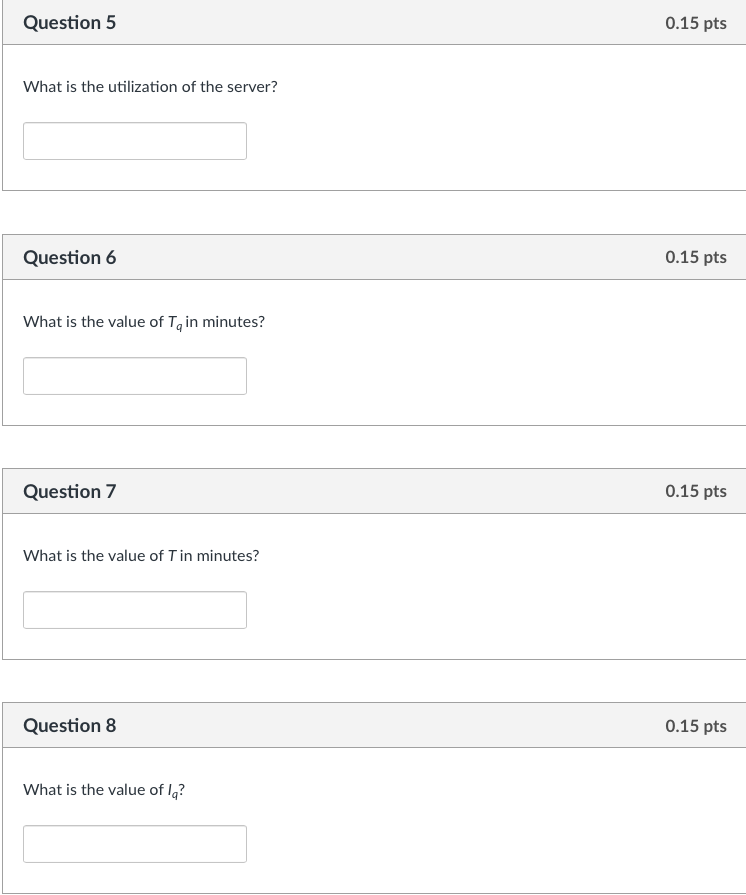Click the 0.15 pts label on Question 7
Viewport: 746px width, 895px height.
[695, 491]
